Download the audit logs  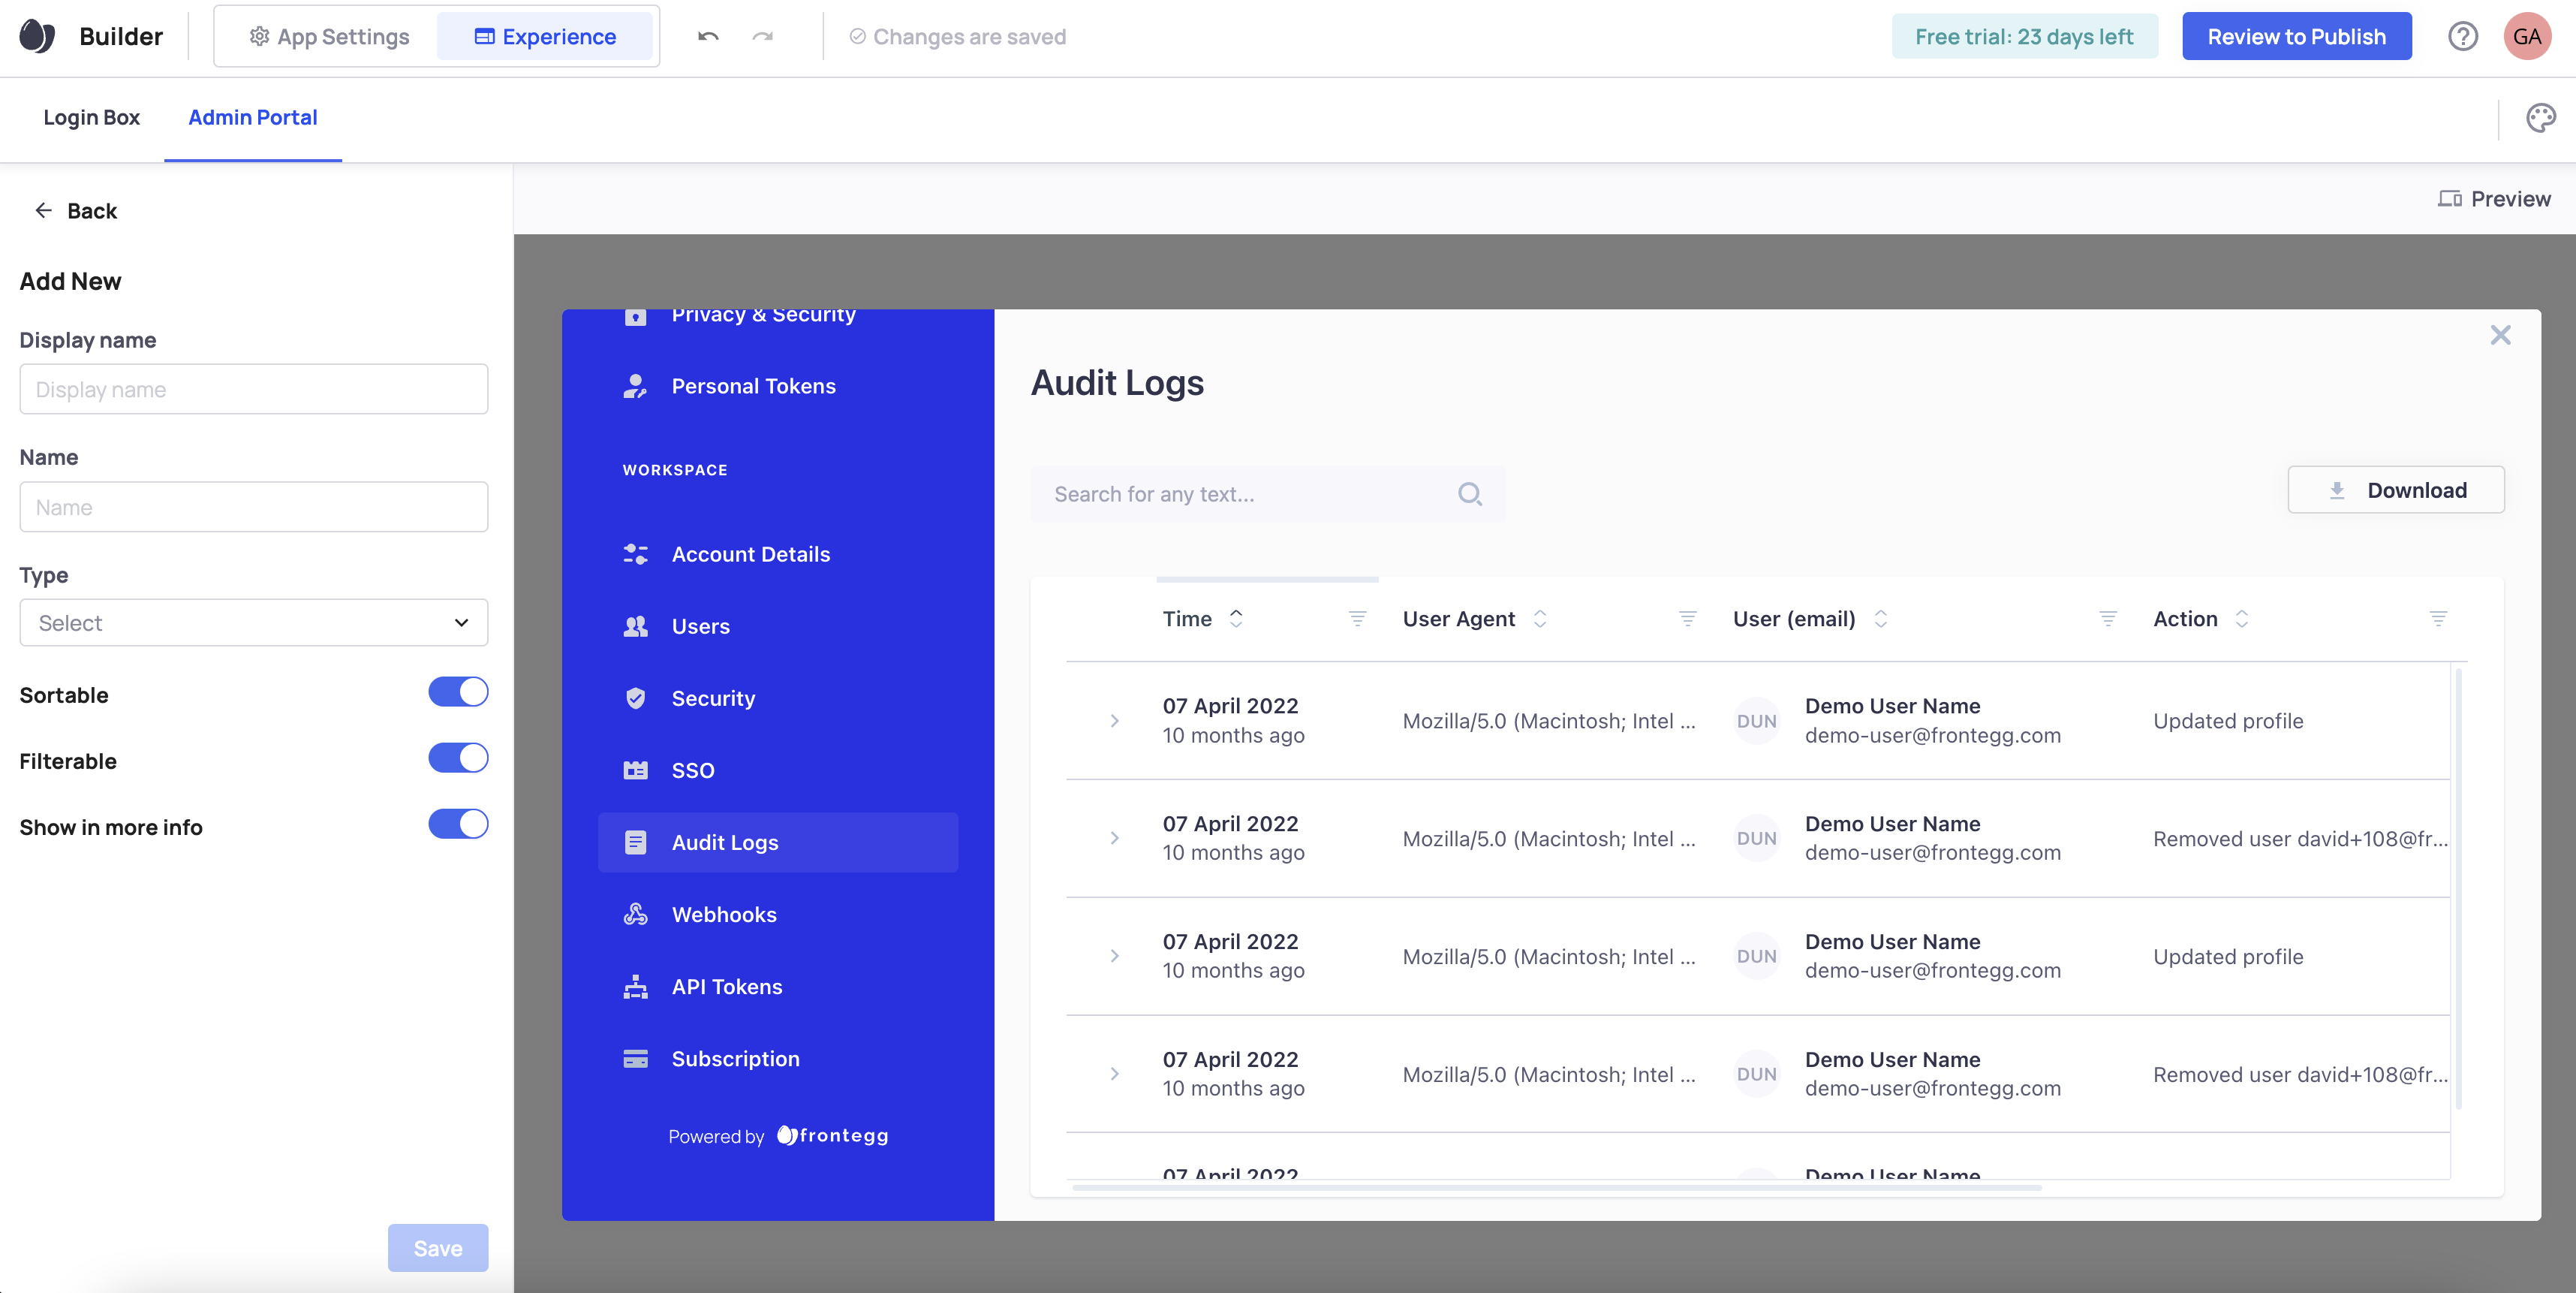2395,490
